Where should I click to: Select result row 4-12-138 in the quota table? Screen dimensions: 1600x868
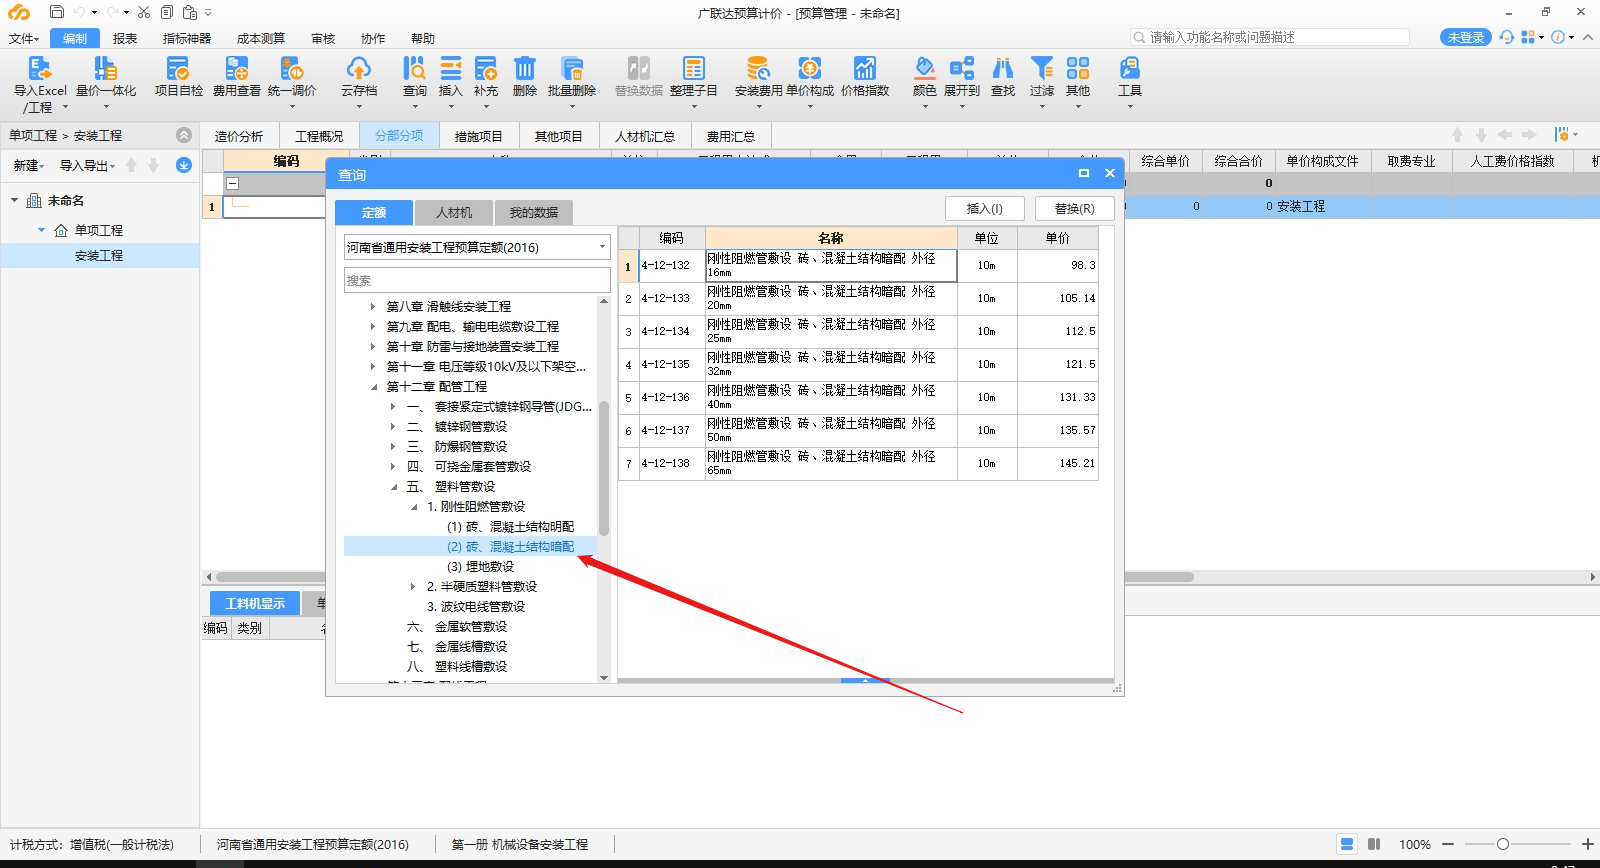coord(859,463)
